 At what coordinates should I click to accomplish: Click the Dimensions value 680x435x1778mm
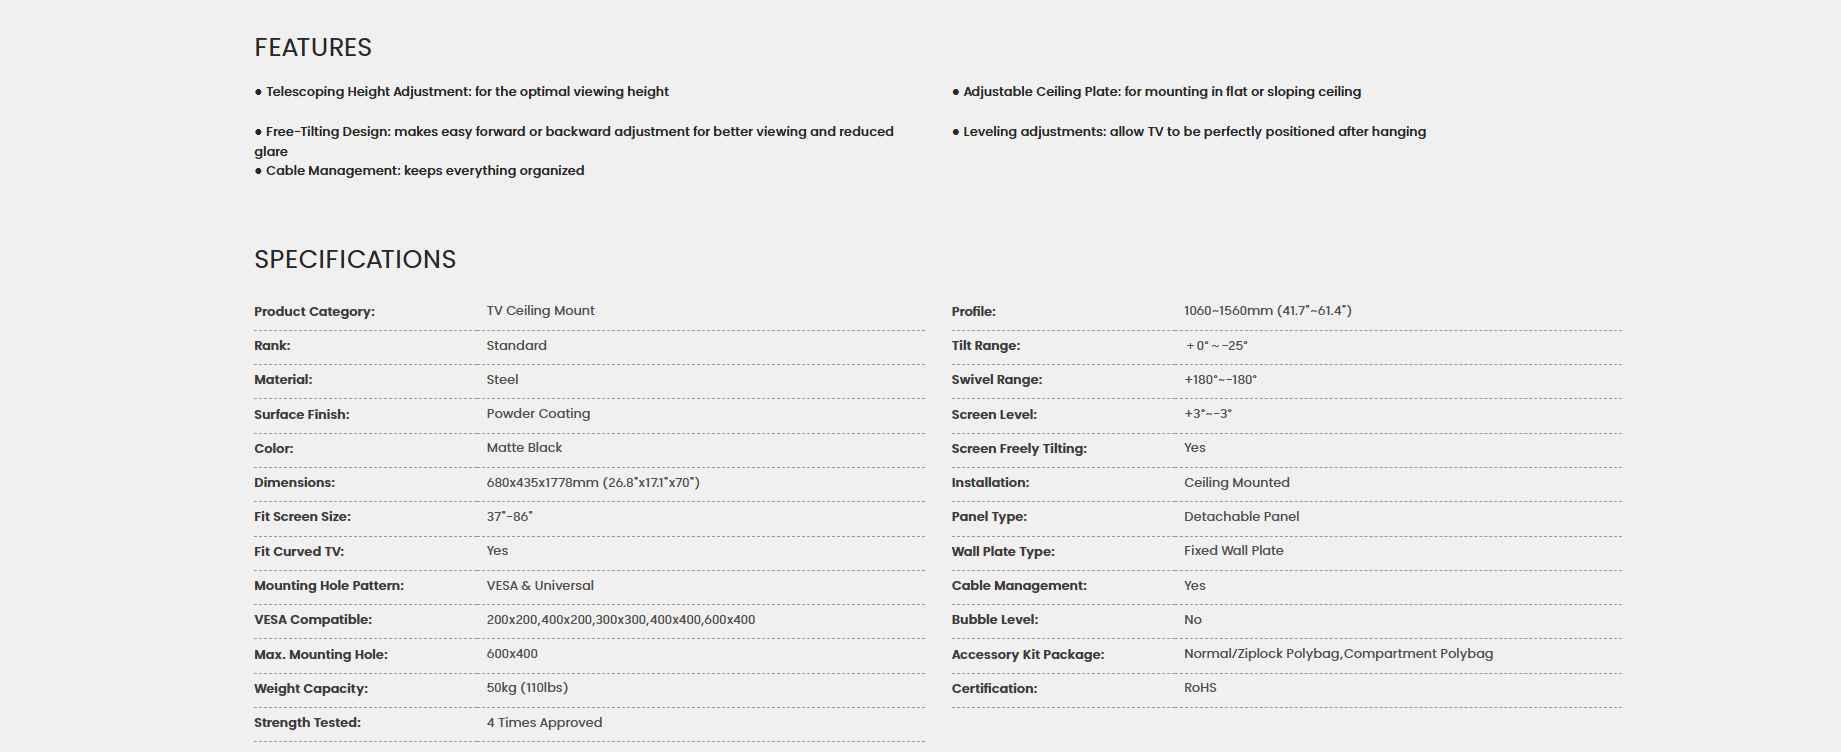593,483
